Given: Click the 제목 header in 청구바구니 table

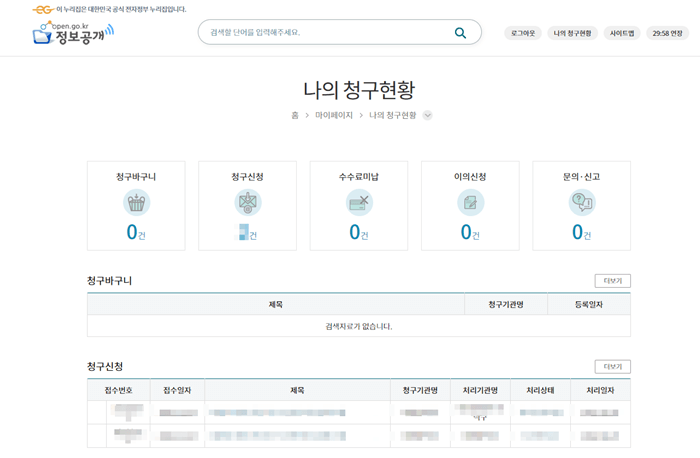Looking at the screenshot, I should [x=275, y=304].
